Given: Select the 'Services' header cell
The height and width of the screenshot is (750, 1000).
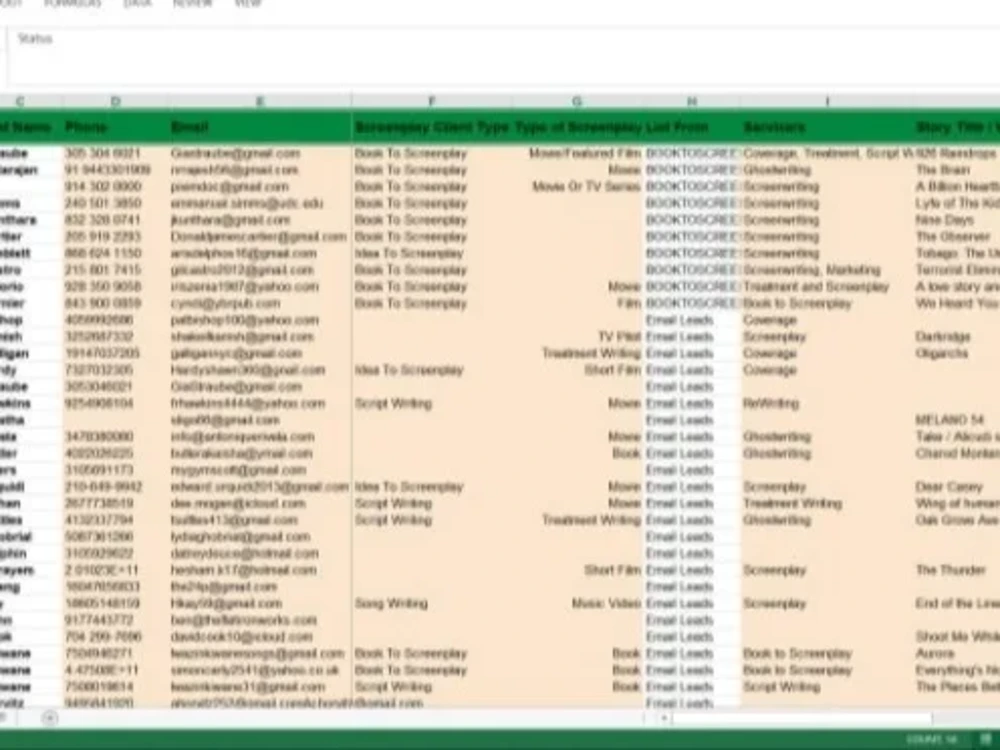Looking at the screenshot, I should (827, 127).
